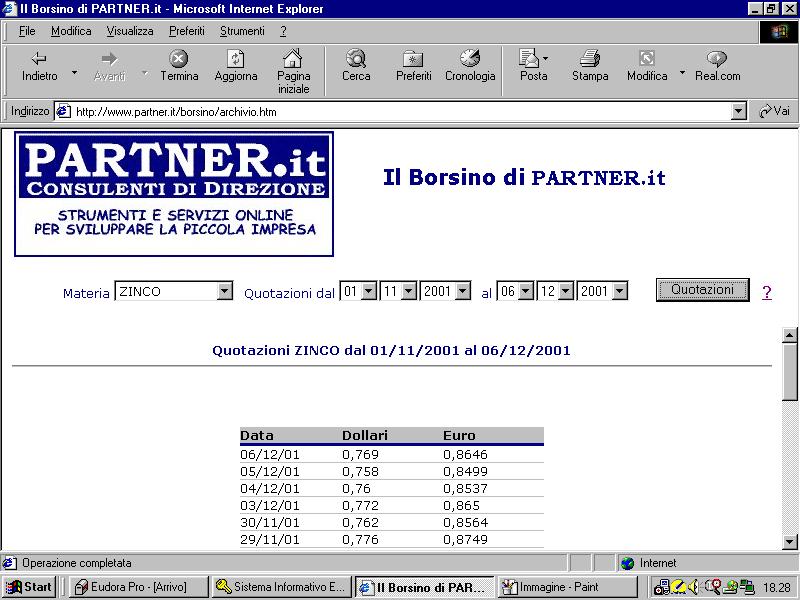Select the 0,762 dollari value

(360, 522)
